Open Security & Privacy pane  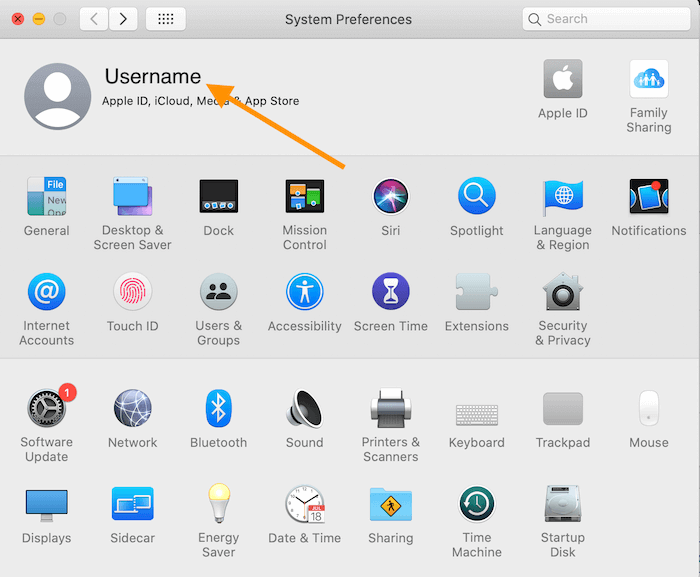[x=563, y=292]
